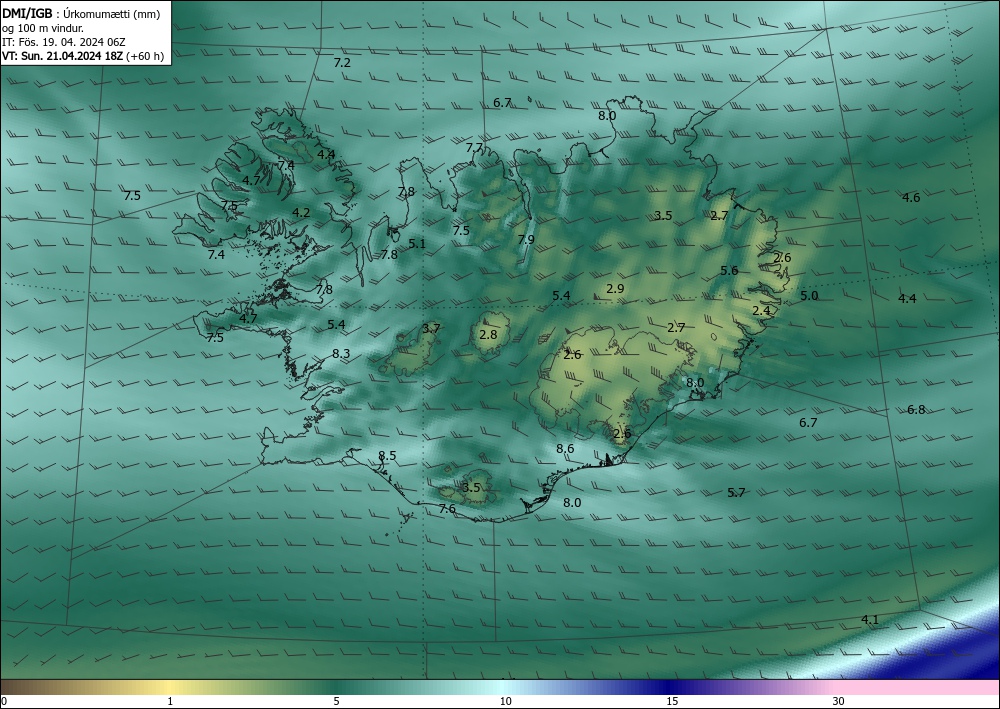Image resolution: width=1000 pixels, height=709 pixels.
Task: Select the 8.6 value in south Iceland
Action: point(565,449)
